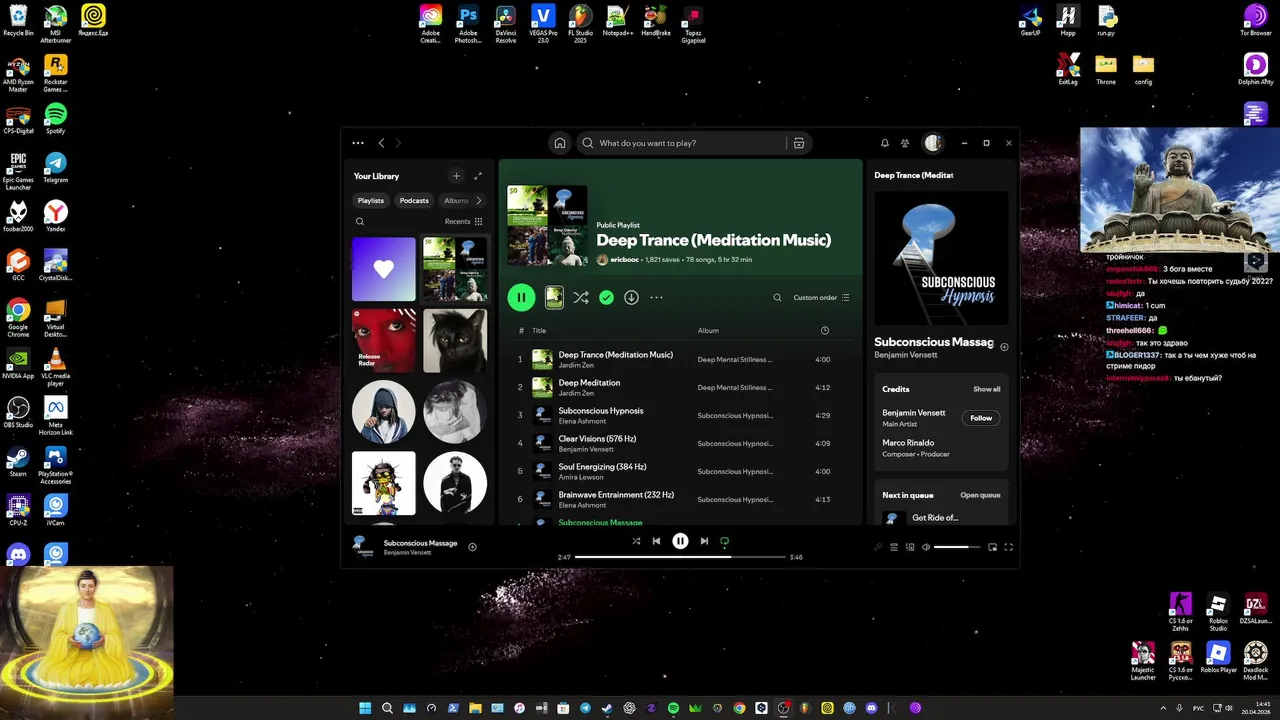Open the Spotify profile avatar menu

(933, 143)
